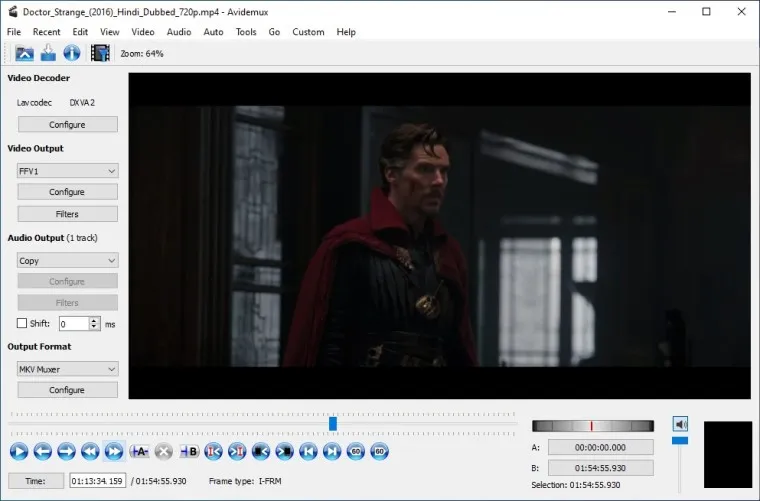The width and height of the screenshot is (760, 501).
Task: Go to the last frame
Action: (x=332, y=452)
